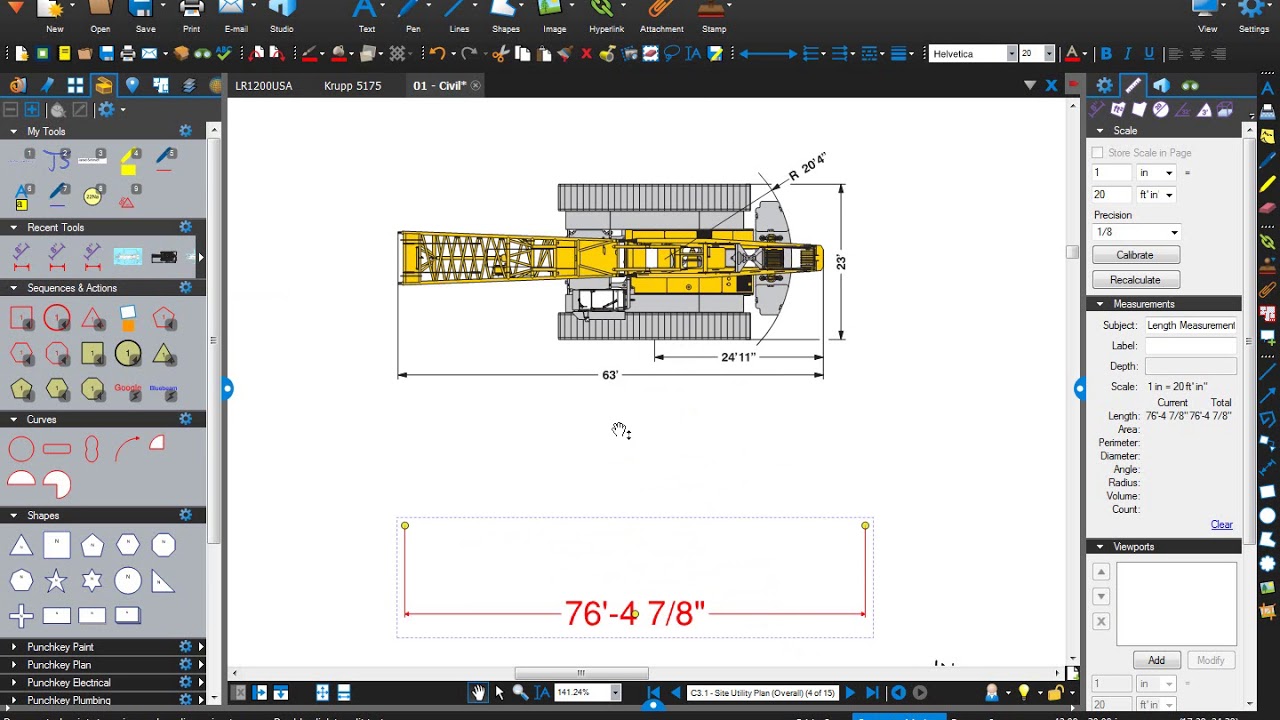Open the Thumbnails panel tab
The image size is (1280, 720).
point(75,85)
